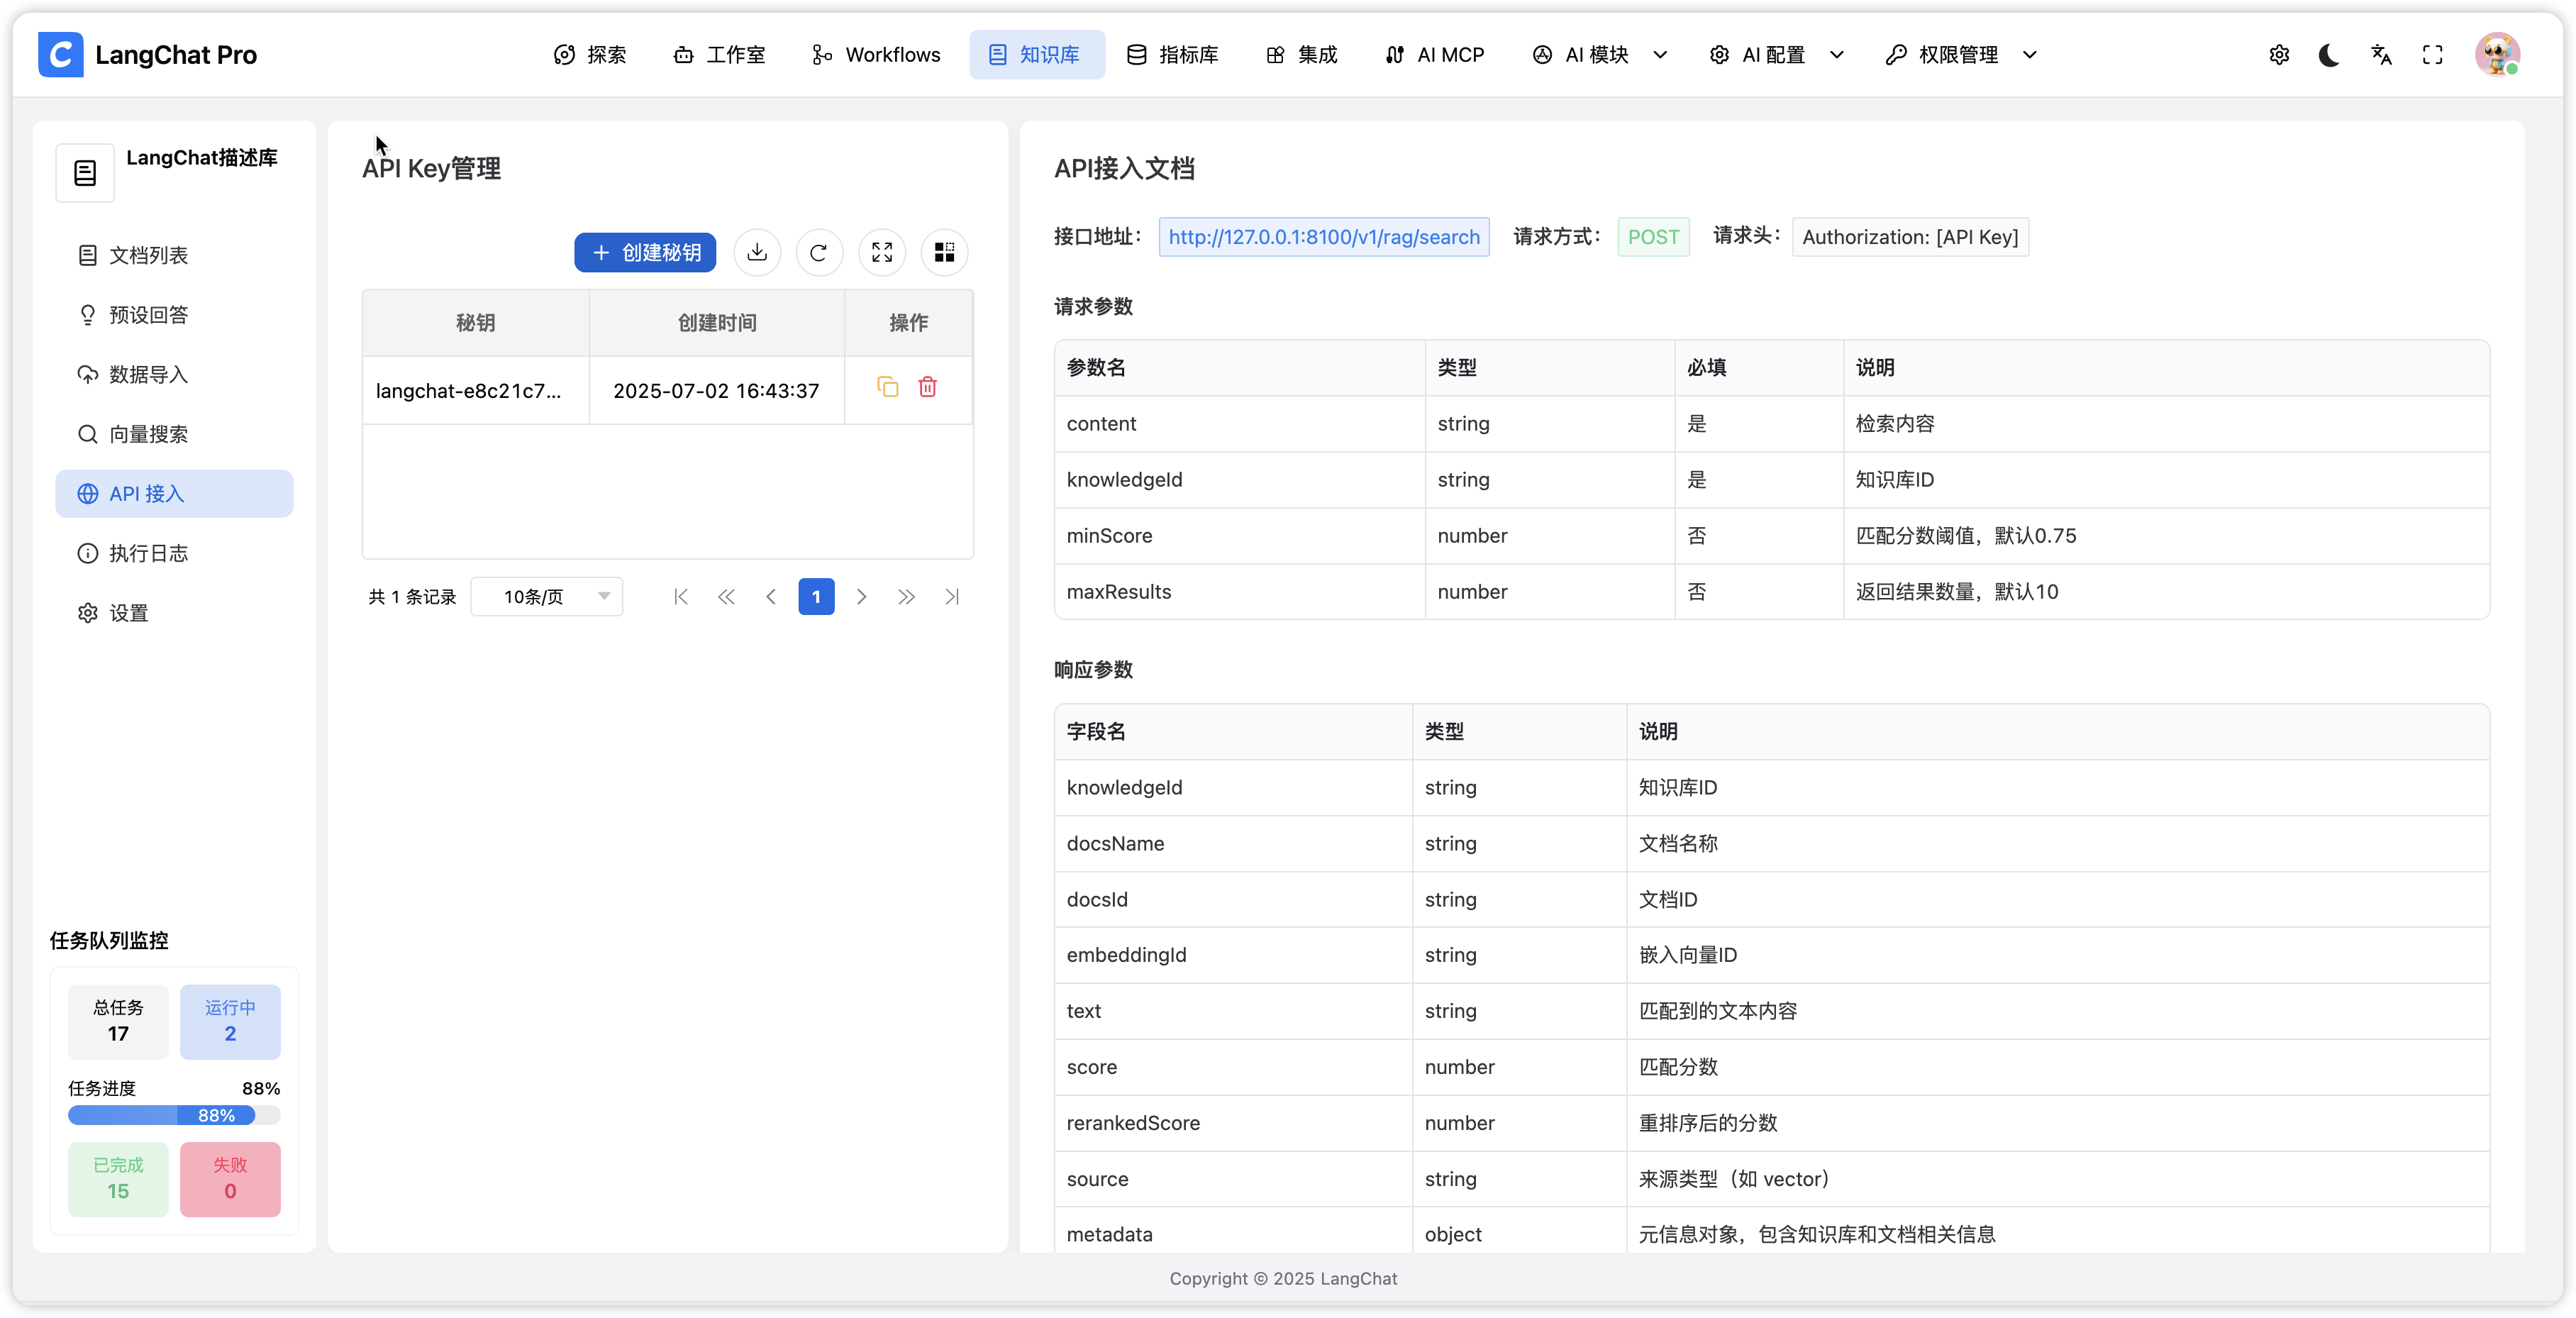Image resolution: width=2576 pixels, height=1318 pixels.
Task: Expand the 权限管理 menu
Action: coord(1960,55)
